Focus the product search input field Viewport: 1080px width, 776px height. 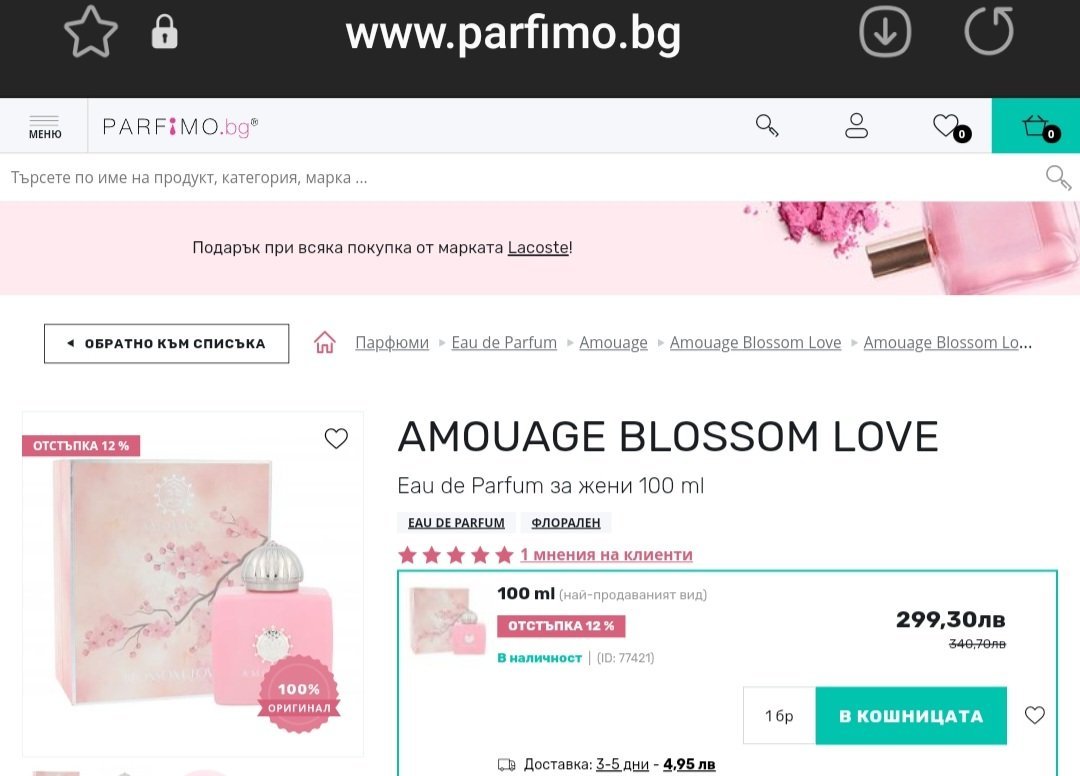coord(523,178)
